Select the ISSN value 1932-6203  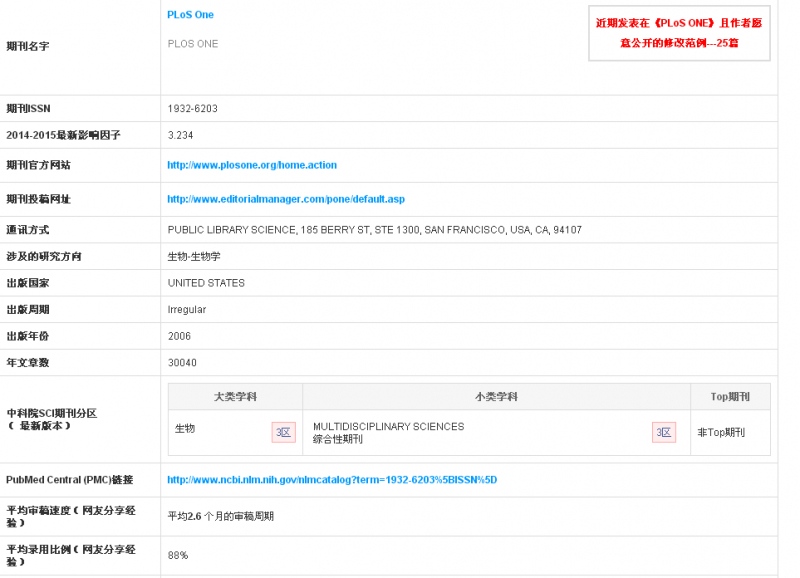[193, 109]
